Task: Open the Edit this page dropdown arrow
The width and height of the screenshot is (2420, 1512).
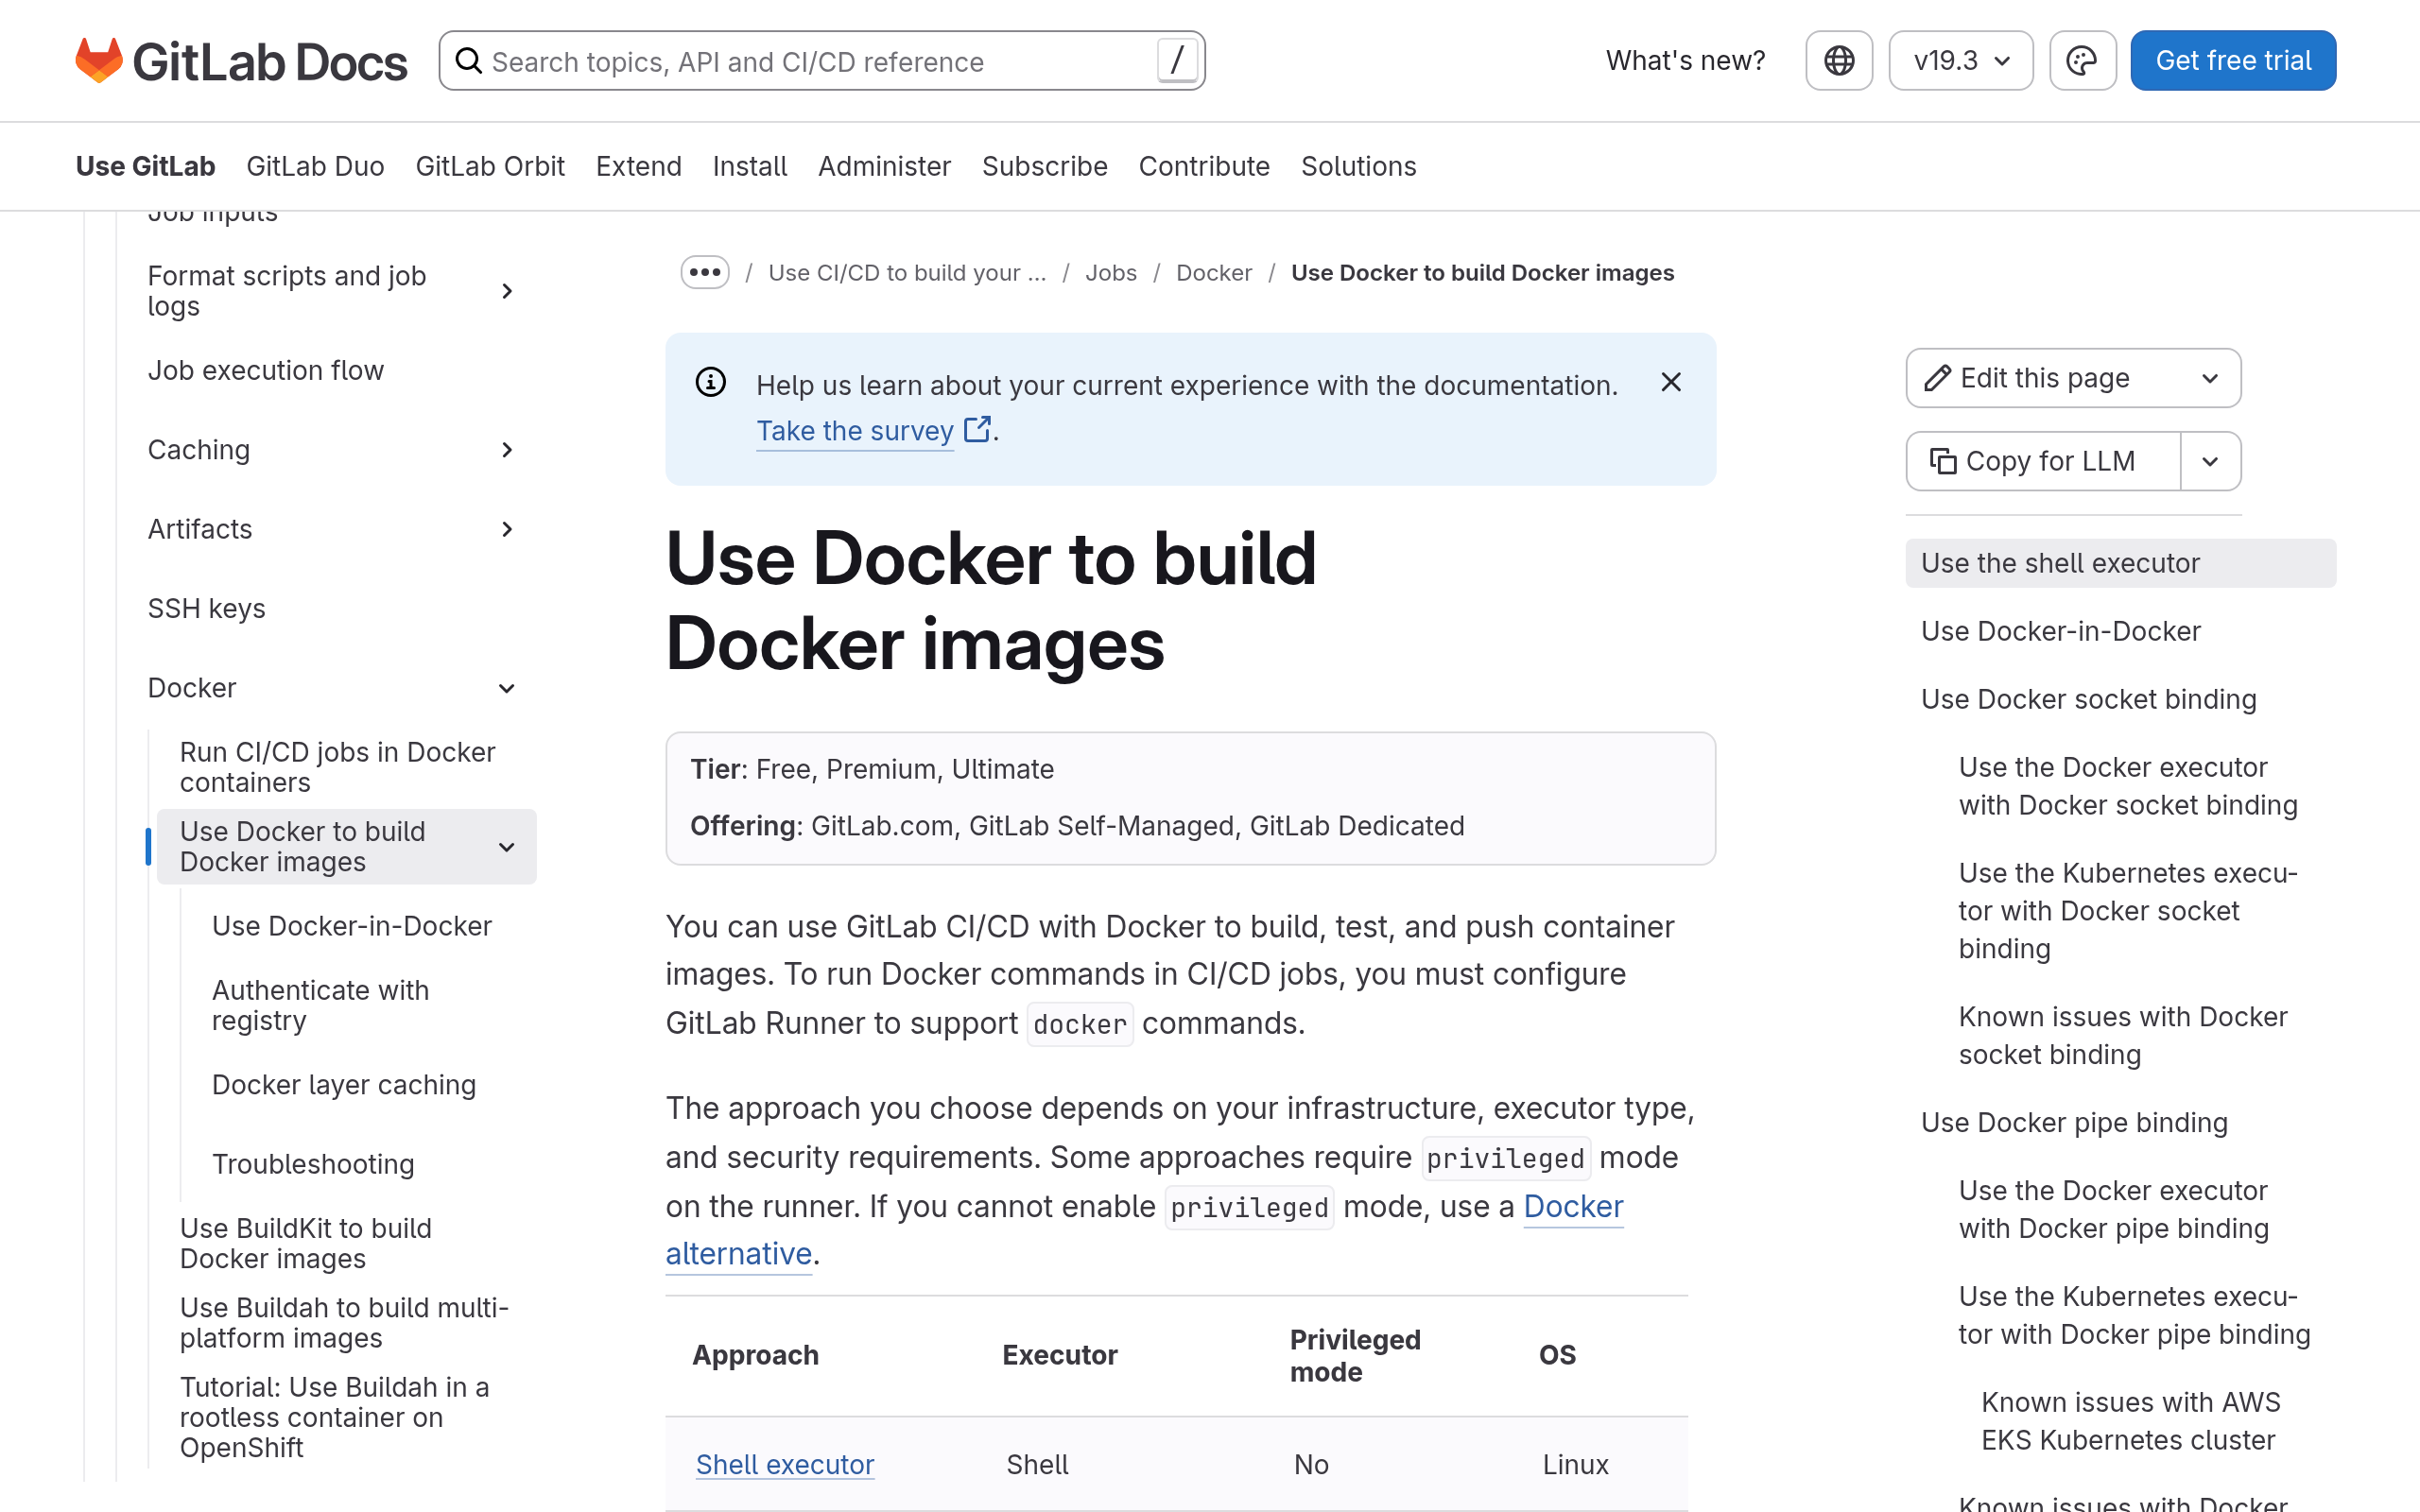Action: pyautogui.click(x=2210, y=378)
